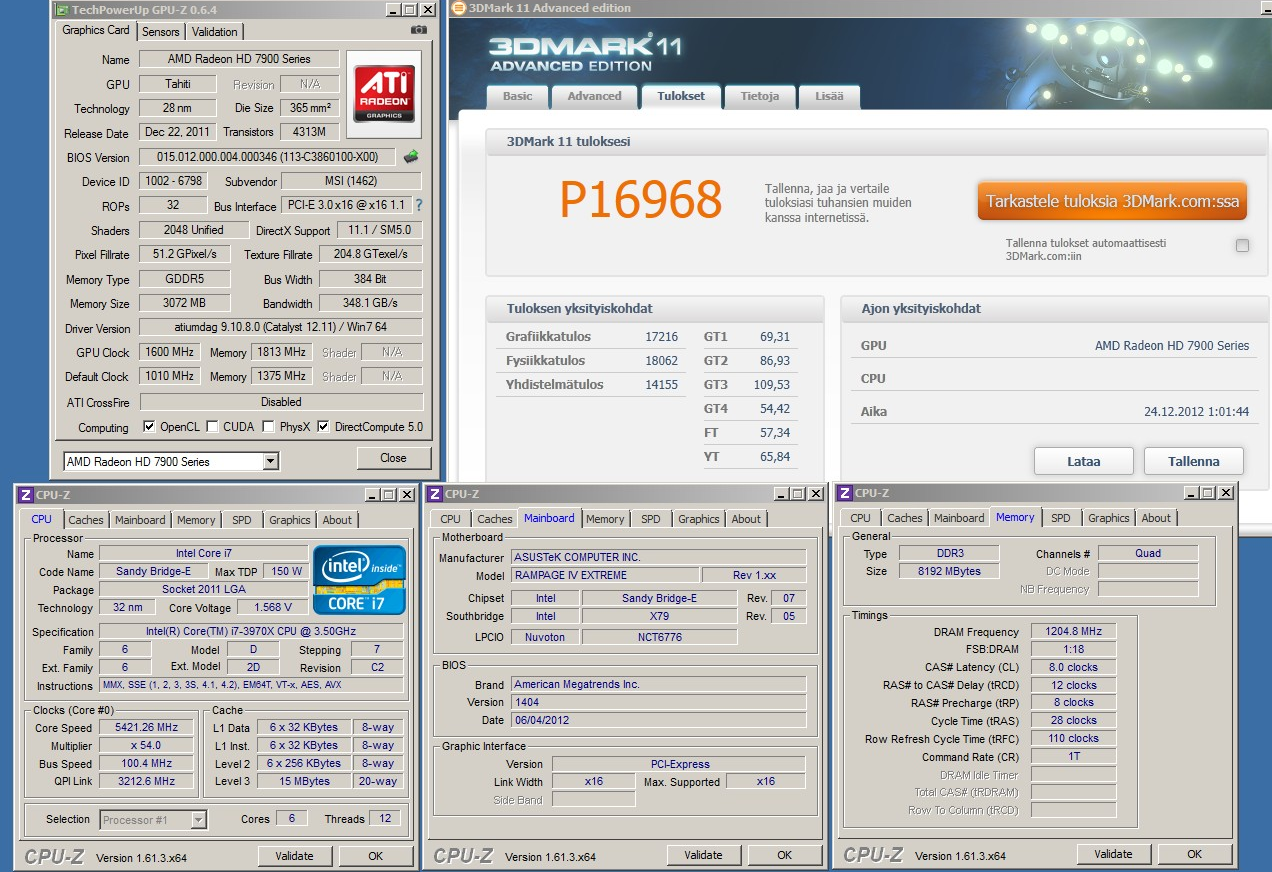The width and height of the screenshot is (1272, 872).
Task: Open About tab in the CPU-Z CPU window
Action: 337,520
